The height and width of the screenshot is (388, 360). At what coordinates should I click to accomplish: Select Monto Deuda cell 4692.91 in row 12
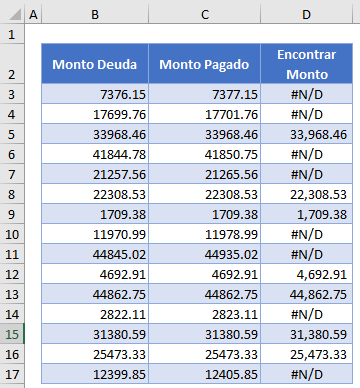click(x=95, y=274)
